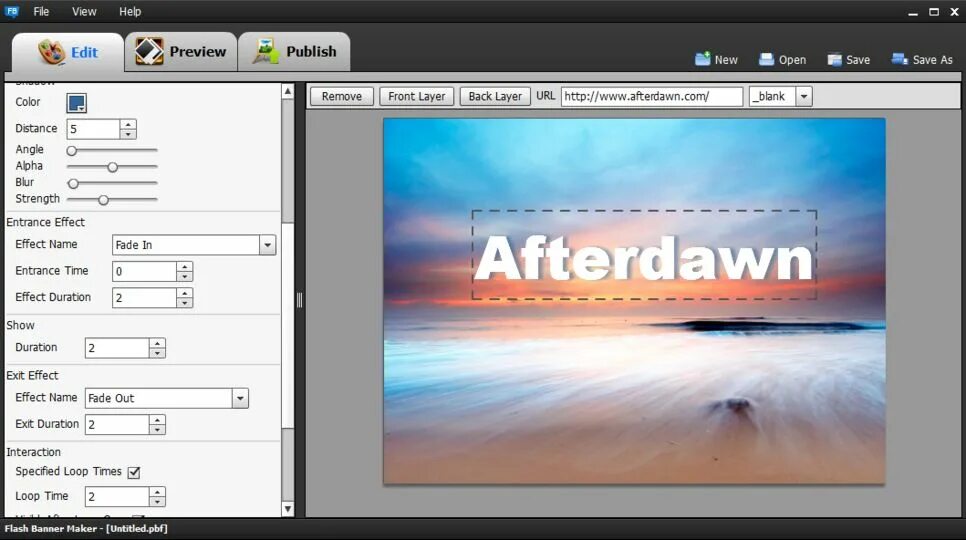966x540 pixels.
Task: Open the Entrance Effect Name dropdown
Action: click(267, 245)
